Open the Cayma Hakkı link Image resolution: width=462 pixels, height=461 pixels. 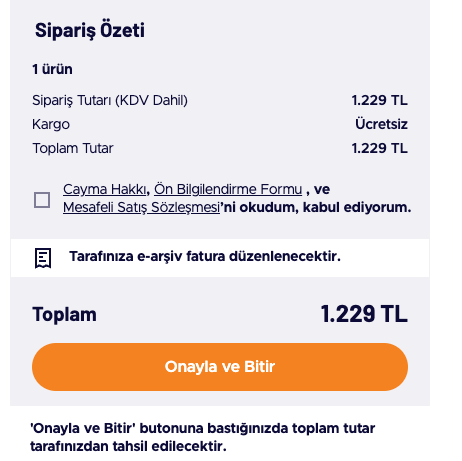point(104,189)
